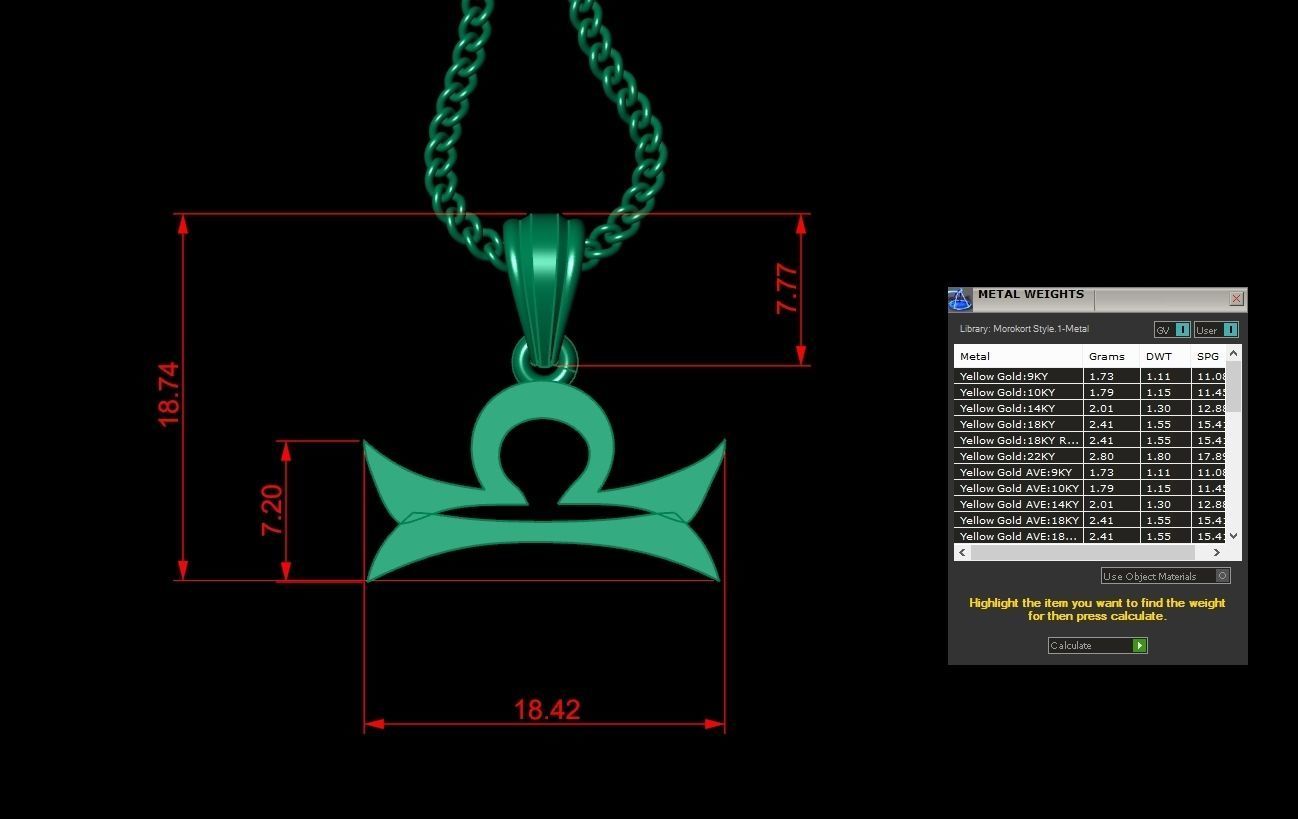Click the Library: Morokort Style.1-Metal label
The image size is (1298, 819).
[1024, 329]
